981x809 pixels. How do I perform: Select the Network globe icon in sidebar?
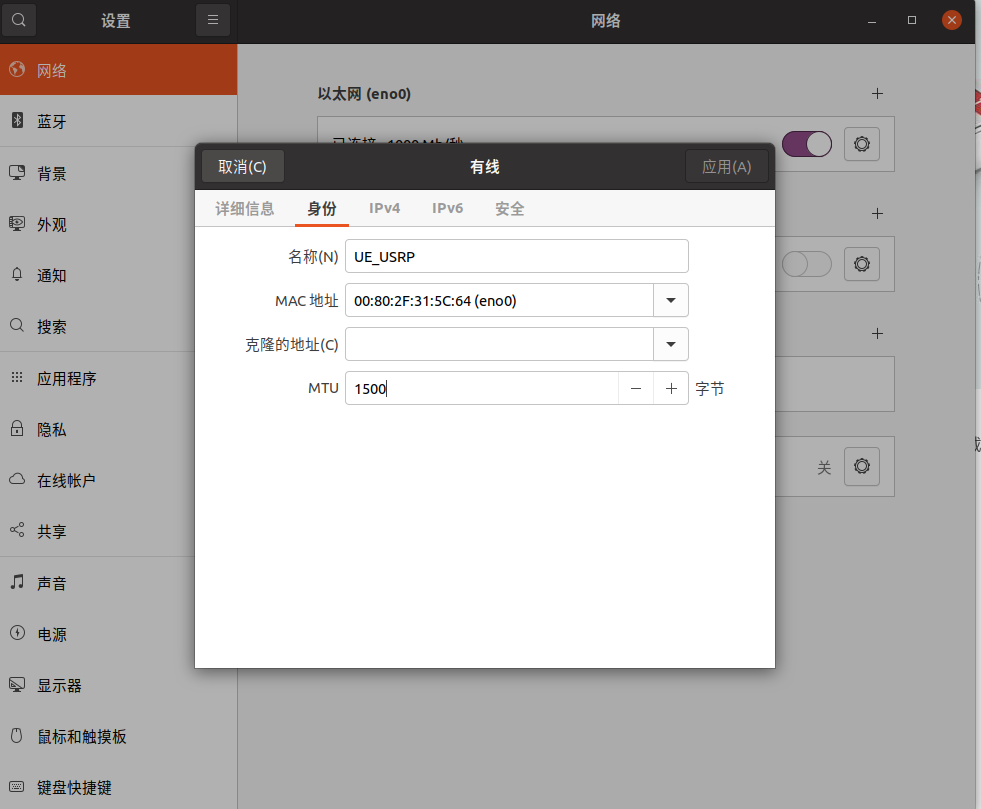(18, 69)
